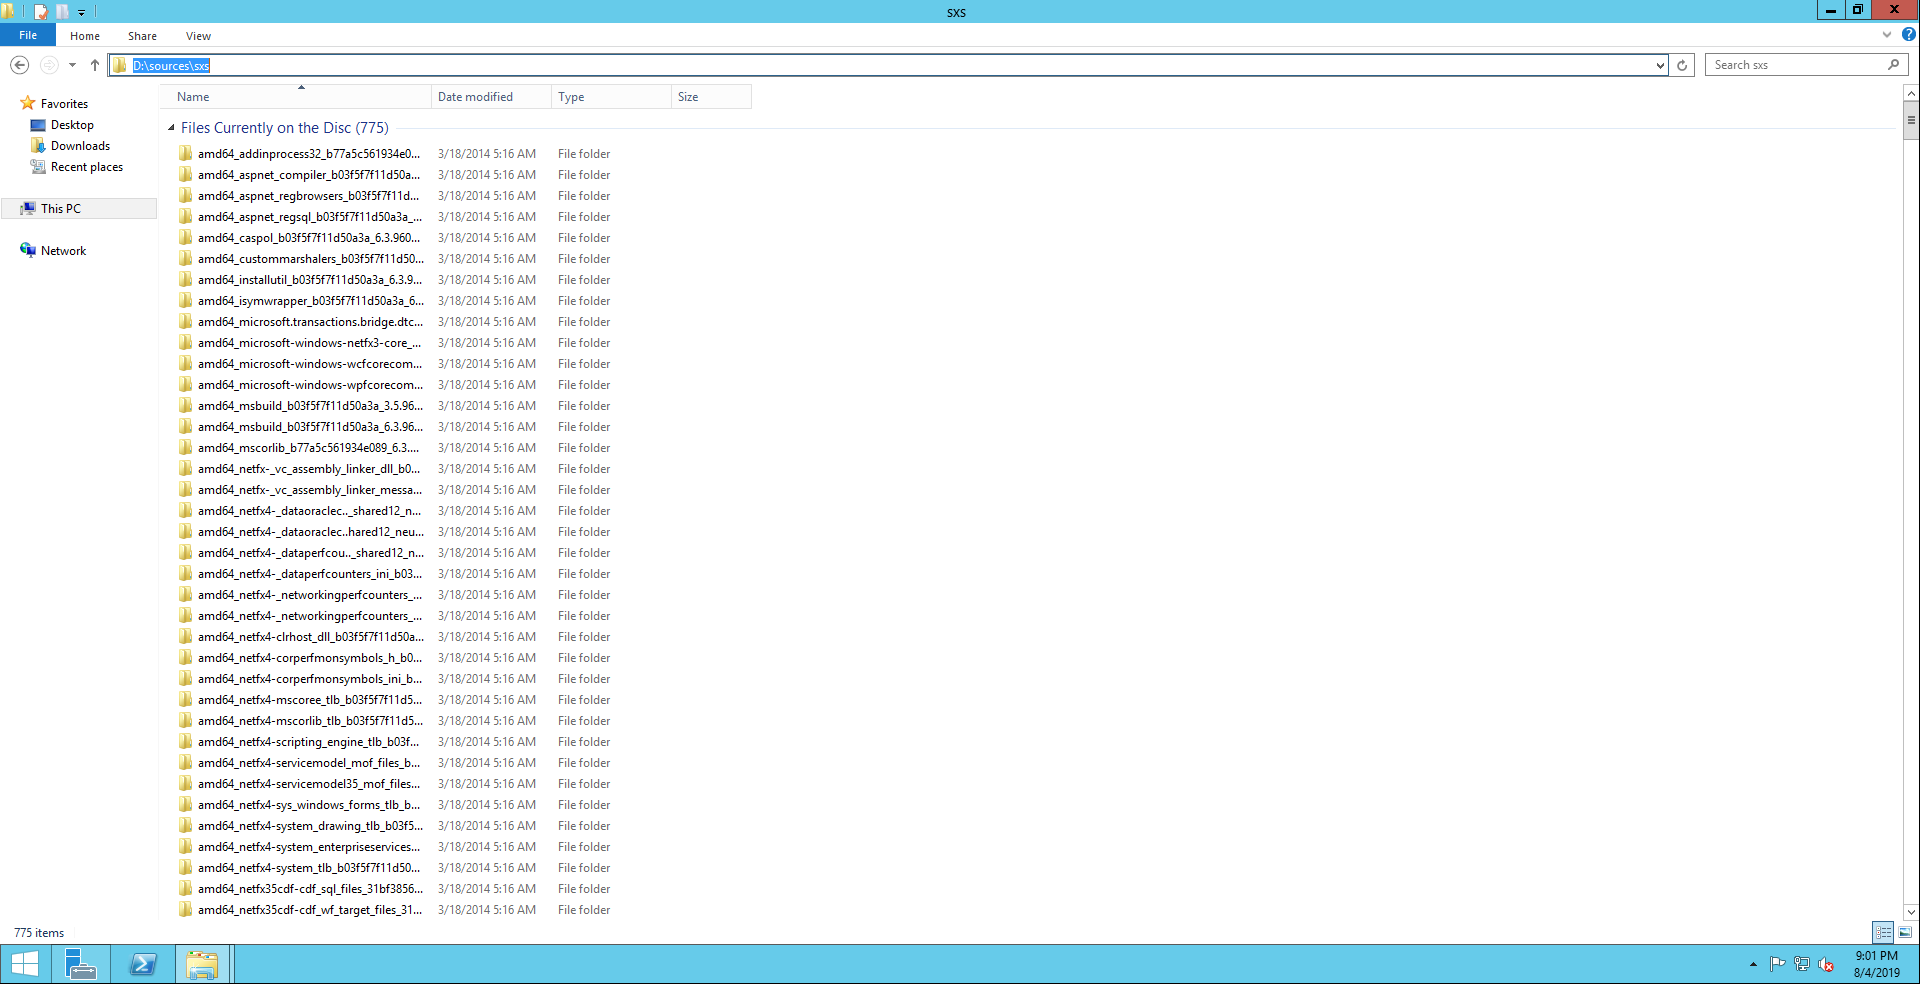
Task: Open the address bar history dropdown
Action: point(1660,66)
